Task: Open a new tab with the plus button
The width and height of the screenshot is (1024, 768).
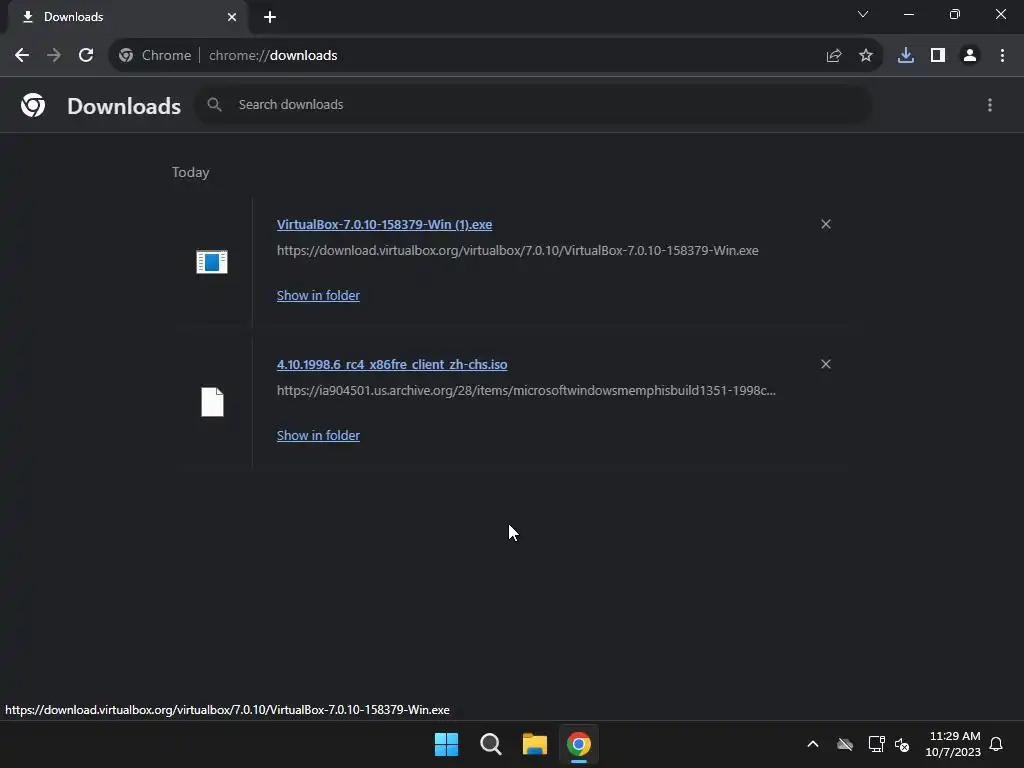Action: (x=270, y=17)
